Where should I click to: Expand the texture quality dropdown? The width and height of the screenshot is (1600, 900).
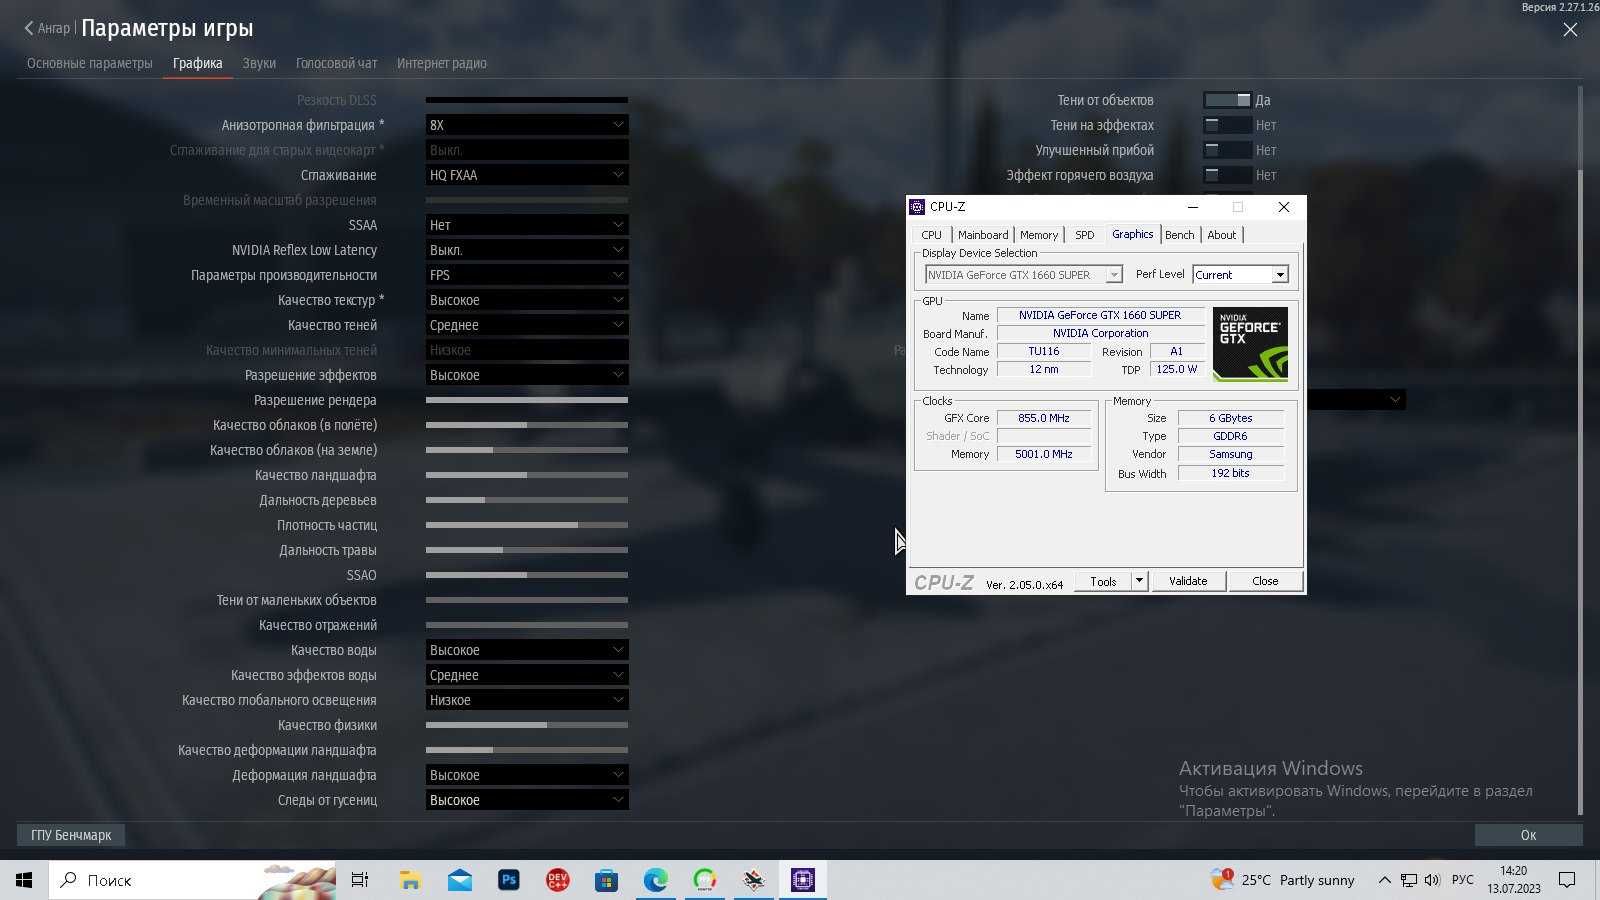click(x=527, y=300)
